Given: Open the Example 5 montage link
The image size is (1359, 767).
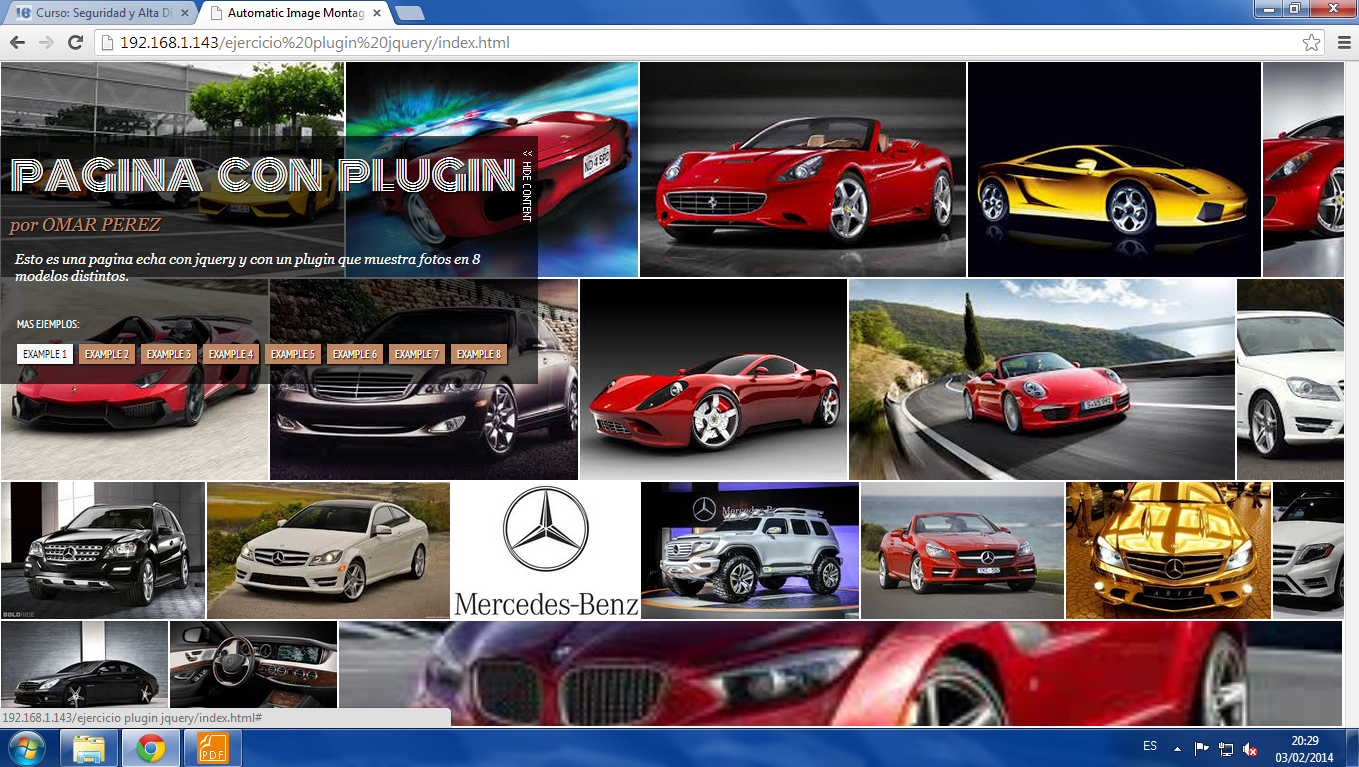Looking at the screenshot, I should coord(293,354).
